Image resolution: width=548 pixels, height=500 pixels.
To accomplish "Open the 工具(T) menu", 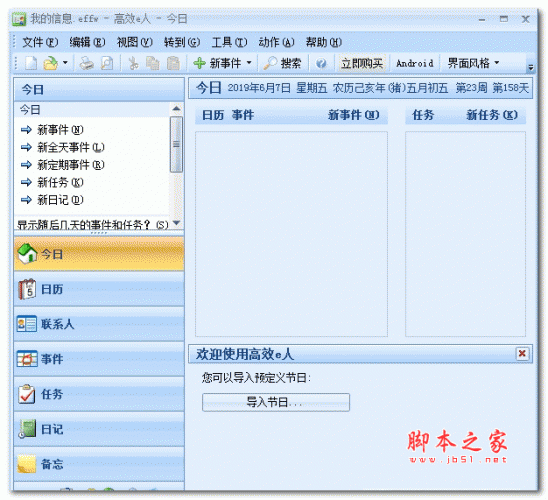I will tap(229, 42).
